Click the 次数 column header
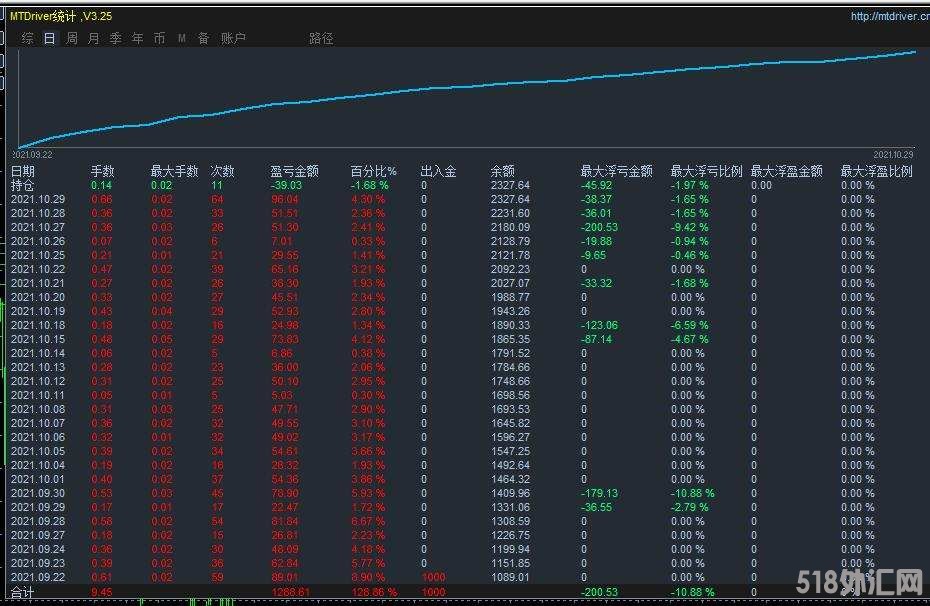This screenshot has width=930, height=606. 222,171
